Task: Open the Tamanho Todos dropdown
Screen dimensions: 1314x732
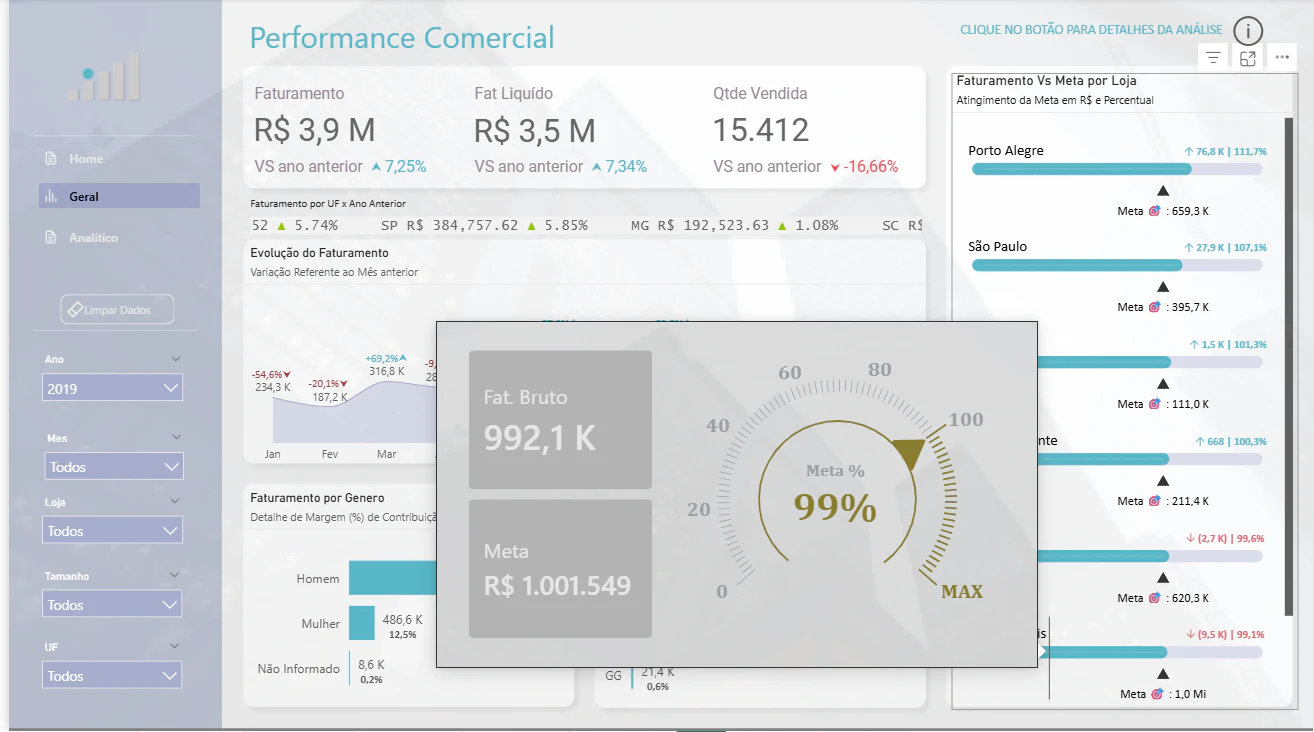Action: (x=113, y=604)
